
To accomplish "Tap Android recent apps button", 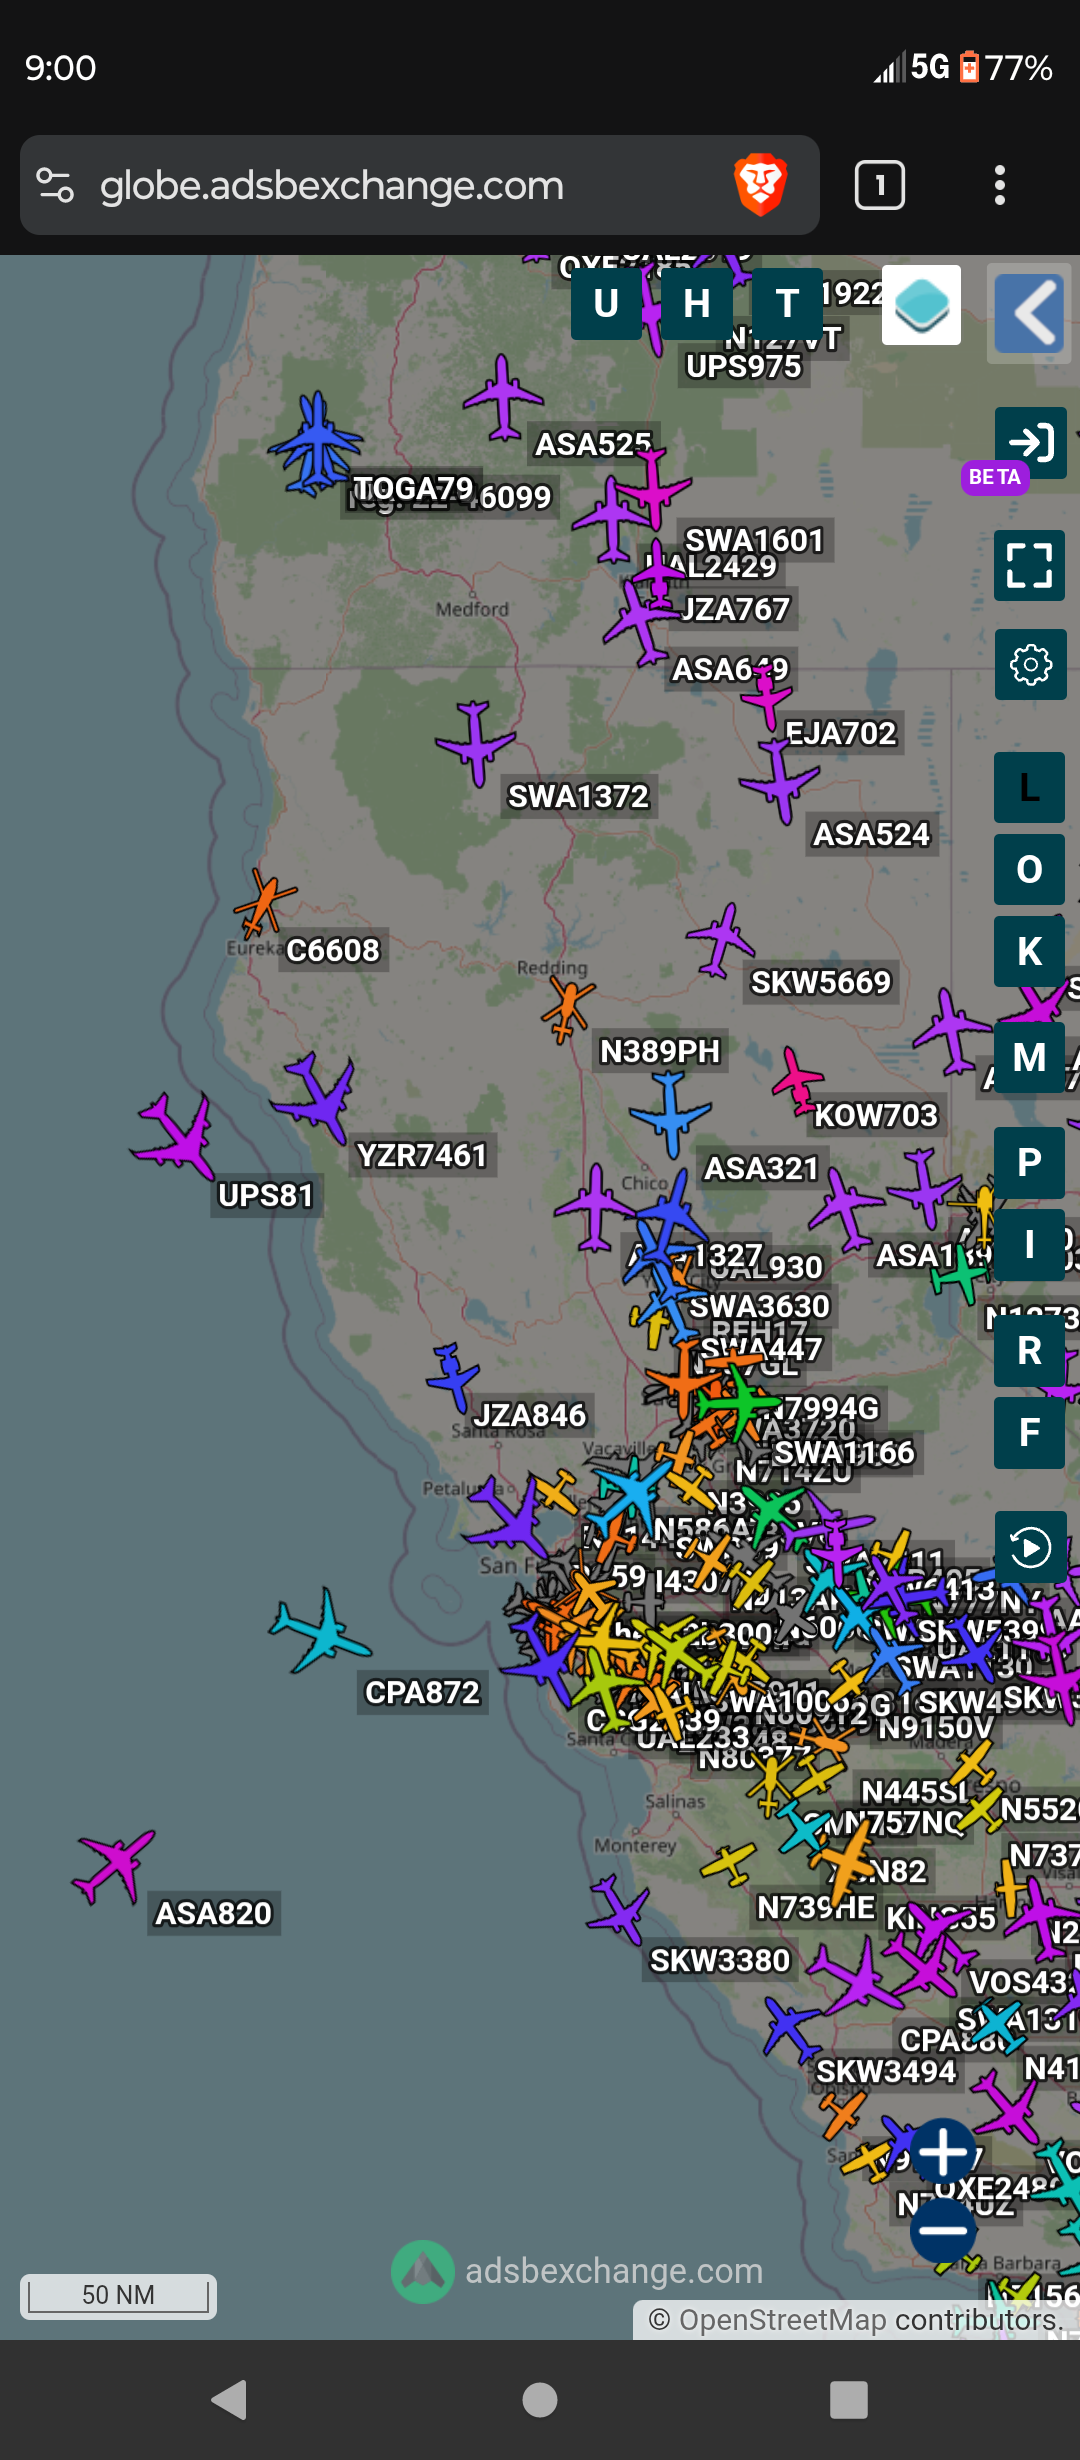I will 849,2400.
